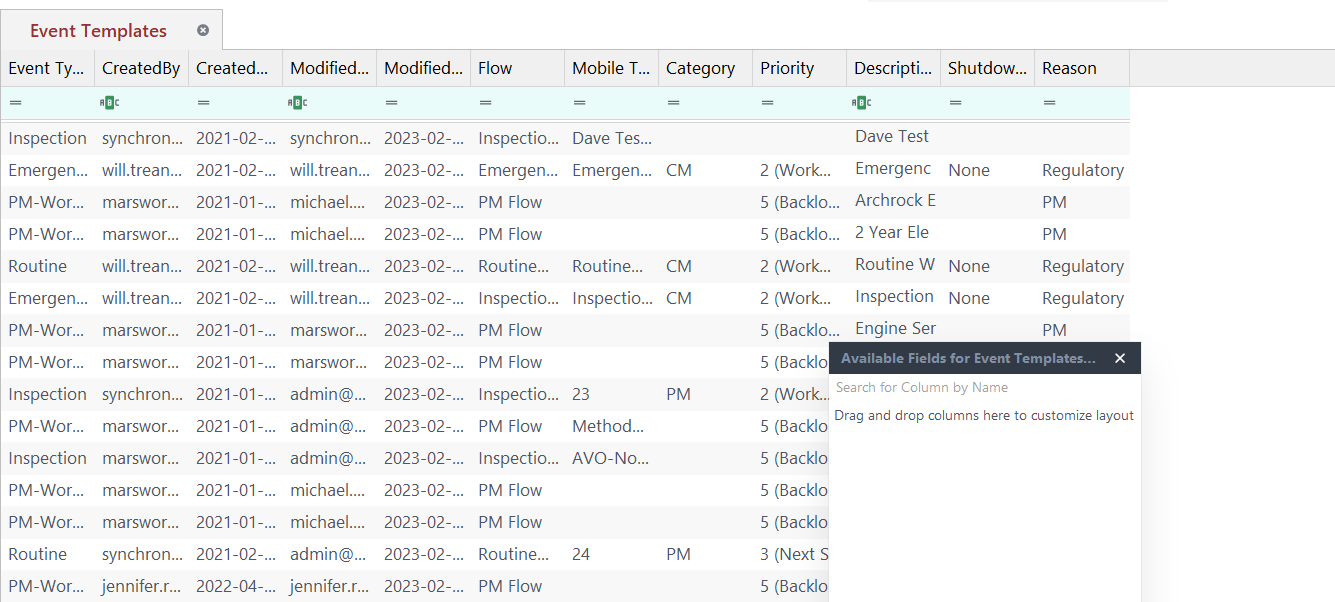Open filter operator for CreatedBy column

(x=110, y=102)
